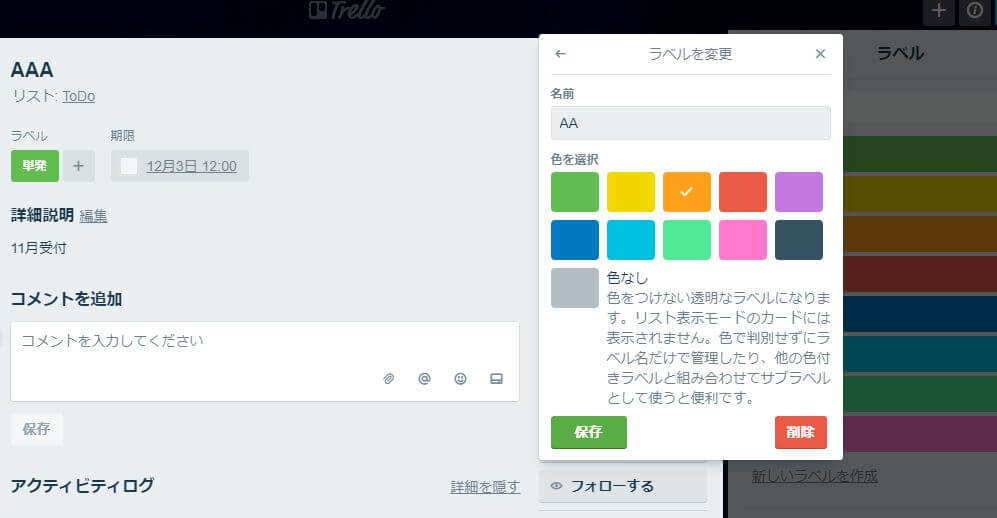Close the label change popup
Viewport: 997px width, 518px height.
point(820,54)
